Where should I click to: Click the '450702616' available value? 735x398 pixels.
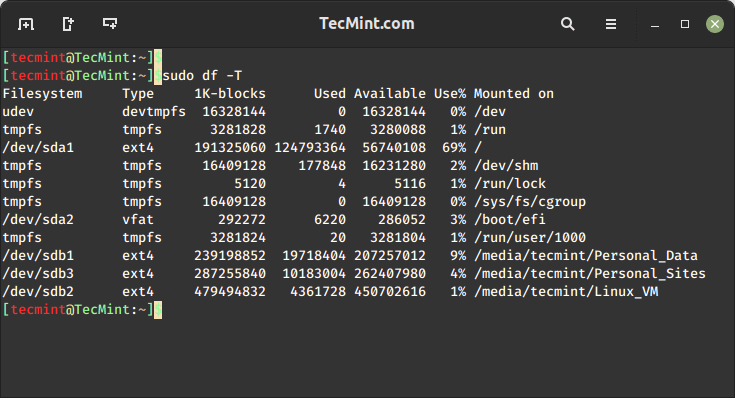(390, 292)
